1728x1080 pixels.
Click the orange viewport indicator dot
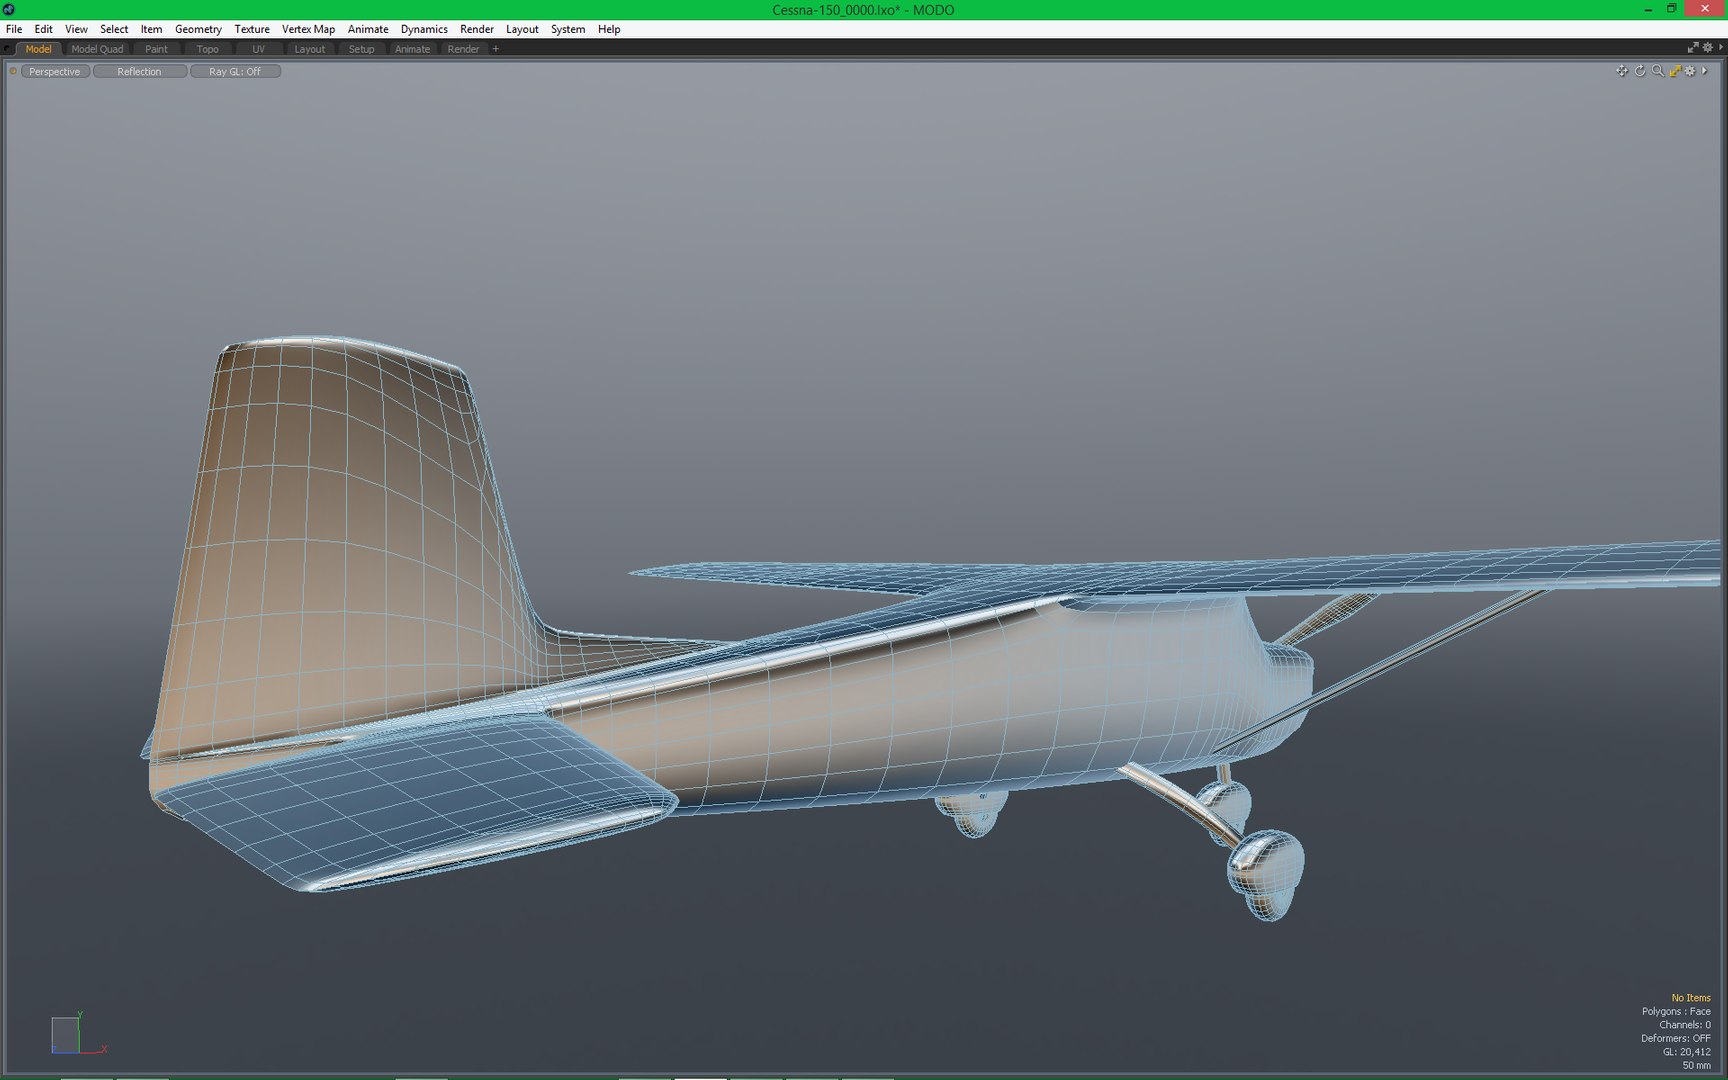(x=13, y=71)
